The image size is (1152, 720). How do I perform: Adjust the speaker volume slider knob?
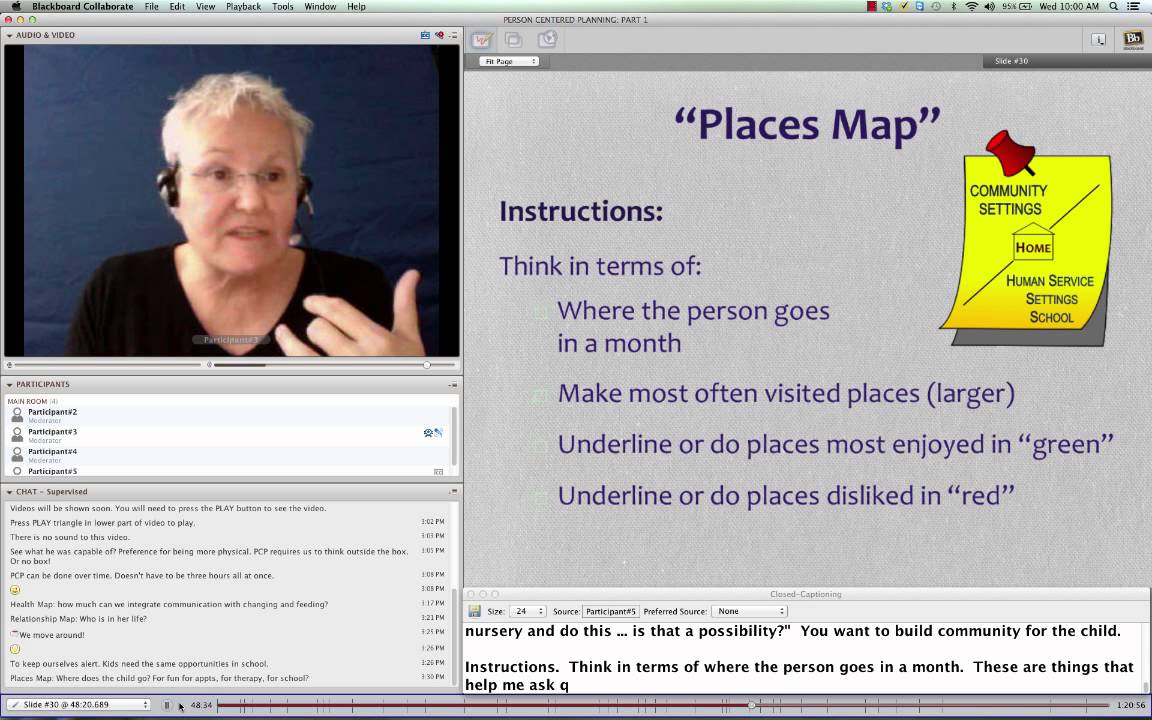tap(427, 364)
